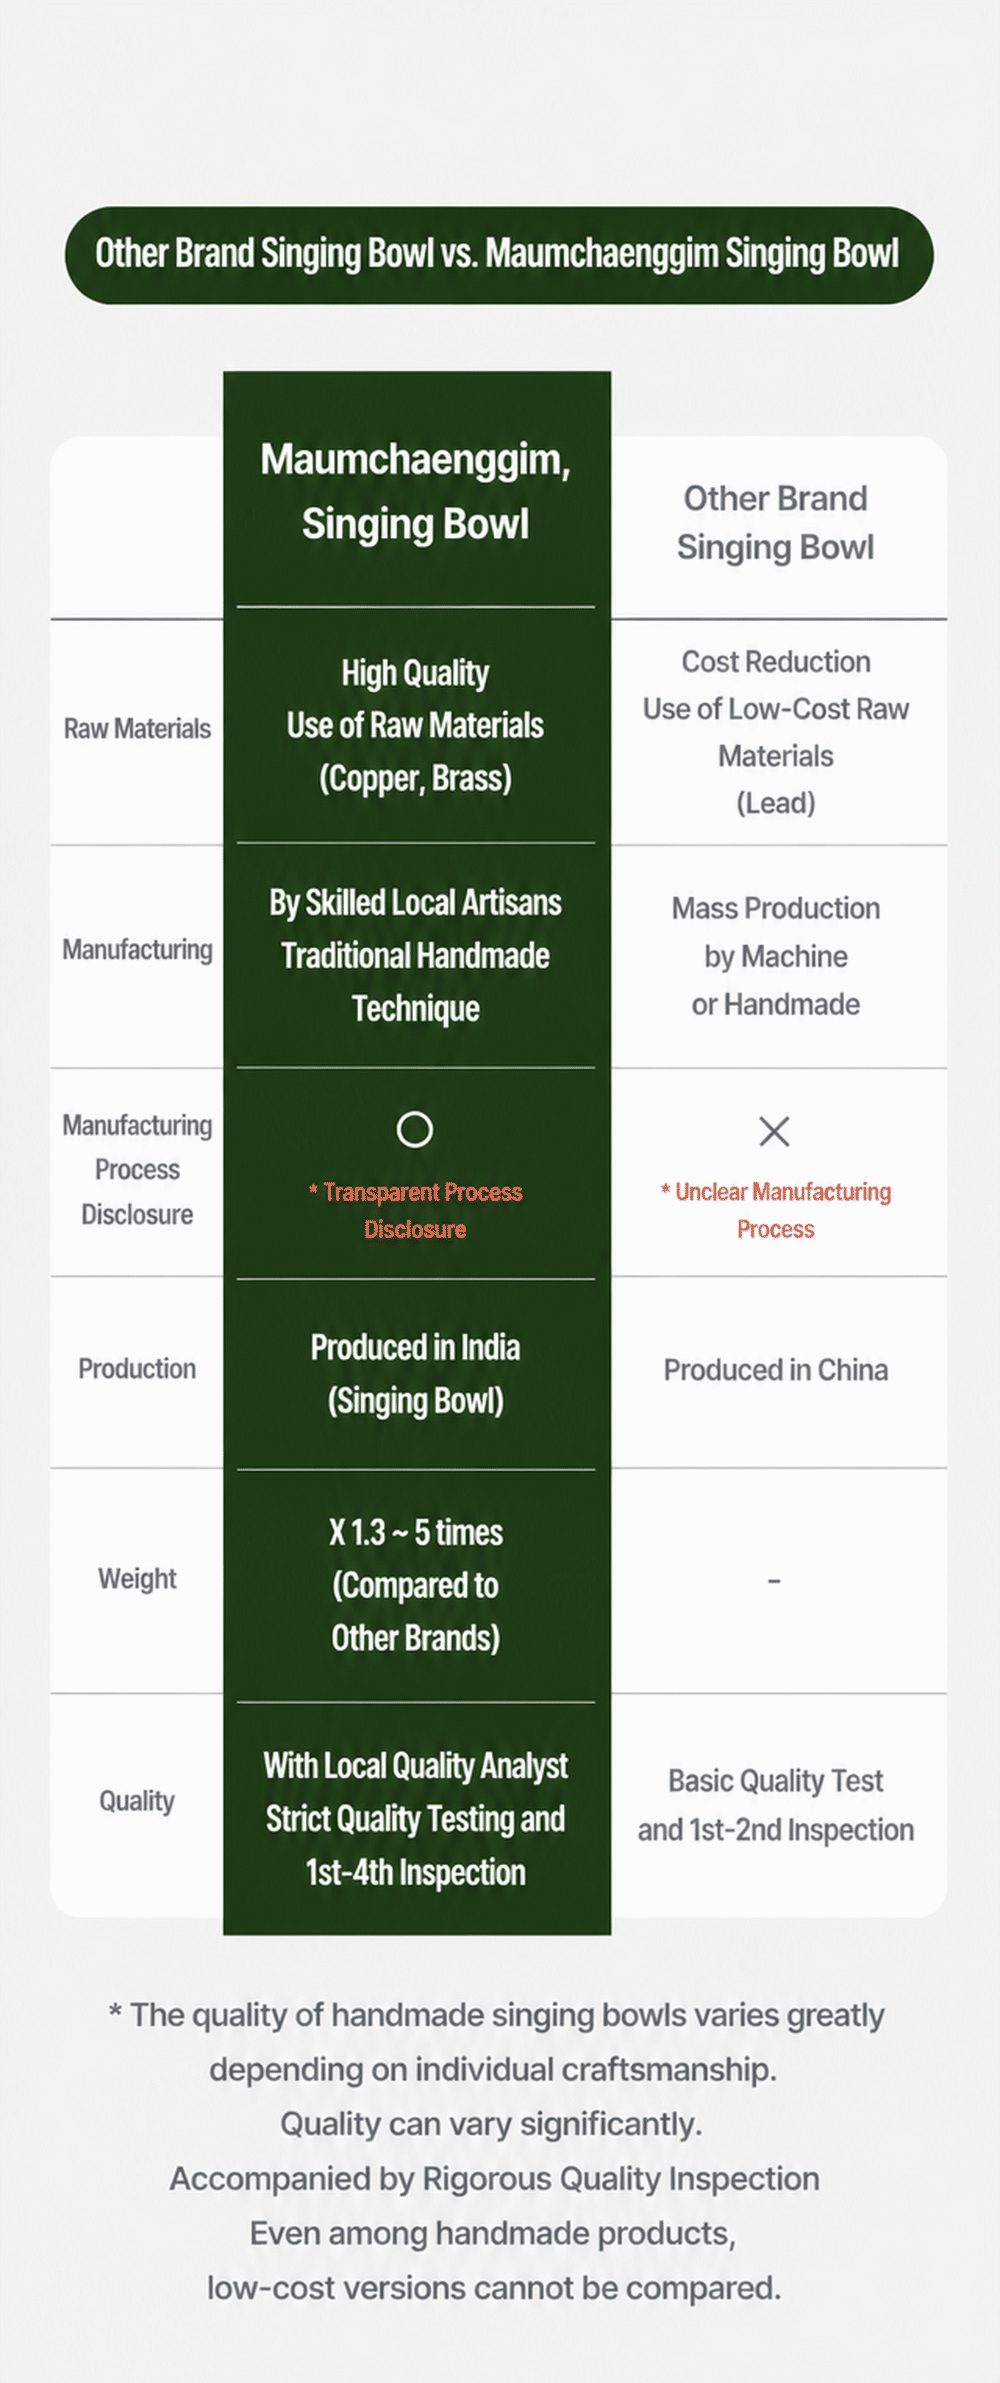Click the High Quality Copper, Brass cell
Viewport: 1000px width, 2383px height.
tap(415, 726)
